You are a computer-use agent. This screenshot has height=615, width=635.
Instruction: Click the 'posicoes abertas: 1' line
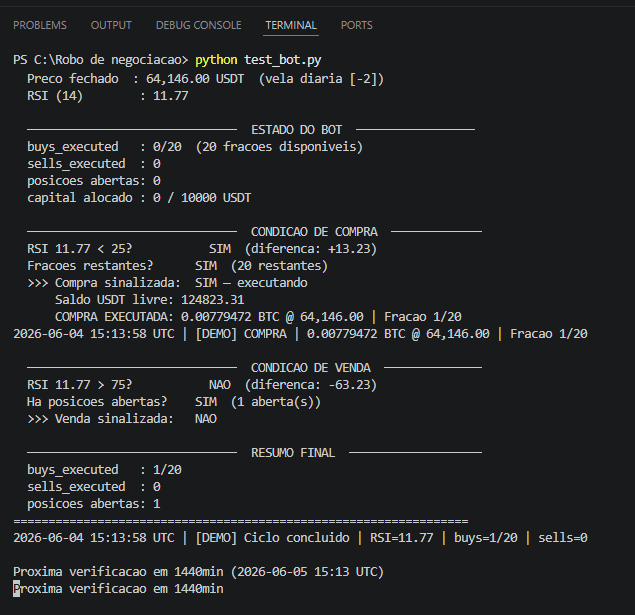(x=94, y=504)
